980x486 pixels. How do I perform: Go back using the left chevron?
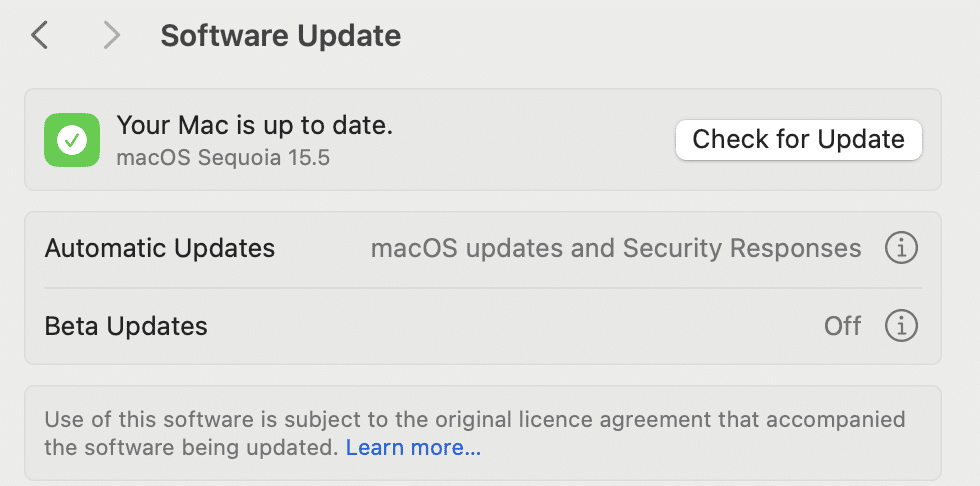point(39,35)
